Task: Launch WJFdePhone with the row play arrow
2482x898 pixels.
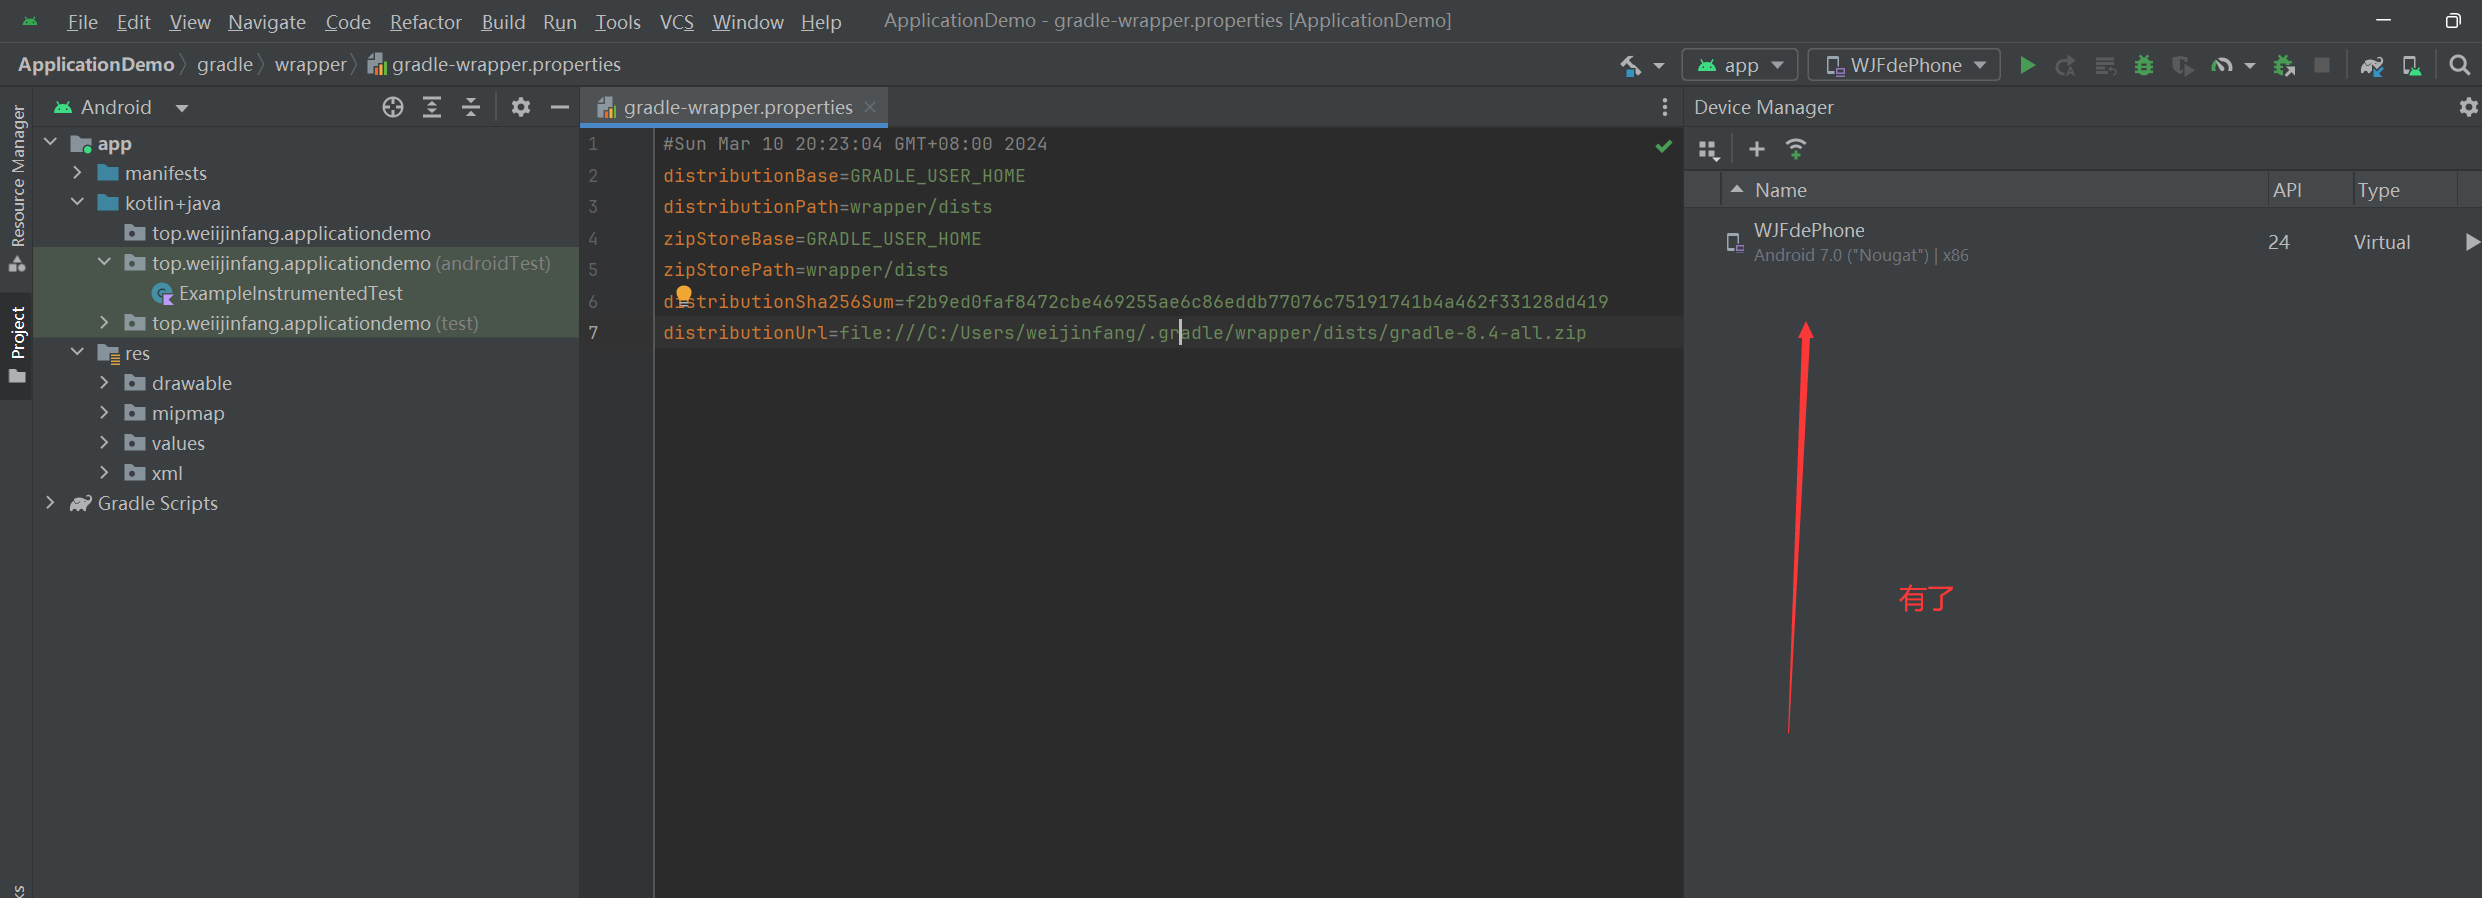Action: (2472, 242)
